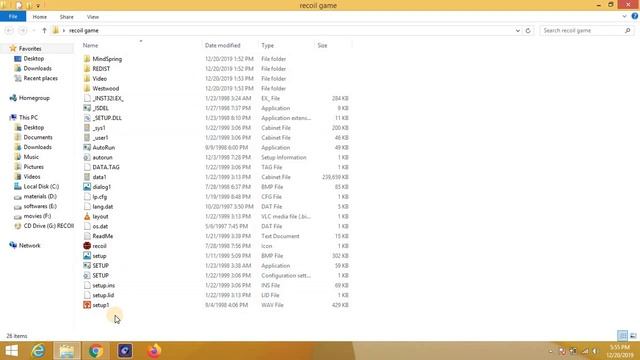The height and width of the screenshot is (360, 640).
Task: Open Videos under This PC
Action: 32,177
